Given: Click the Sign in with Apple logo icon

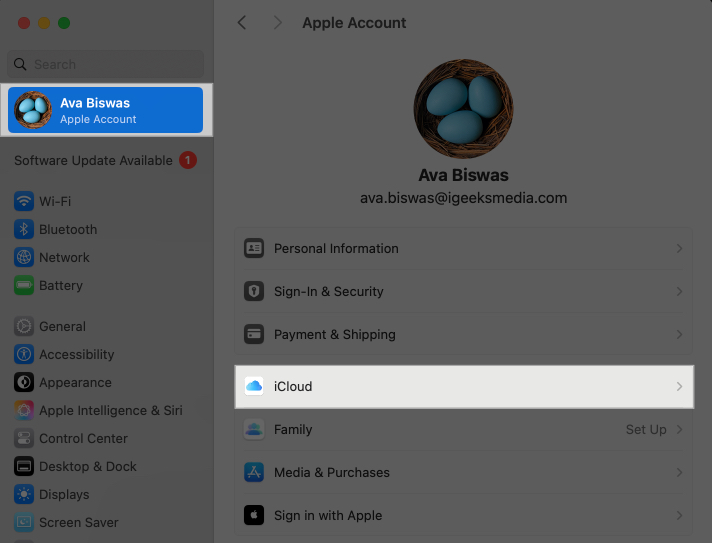Looking at the screenshot, I should 254,515.
